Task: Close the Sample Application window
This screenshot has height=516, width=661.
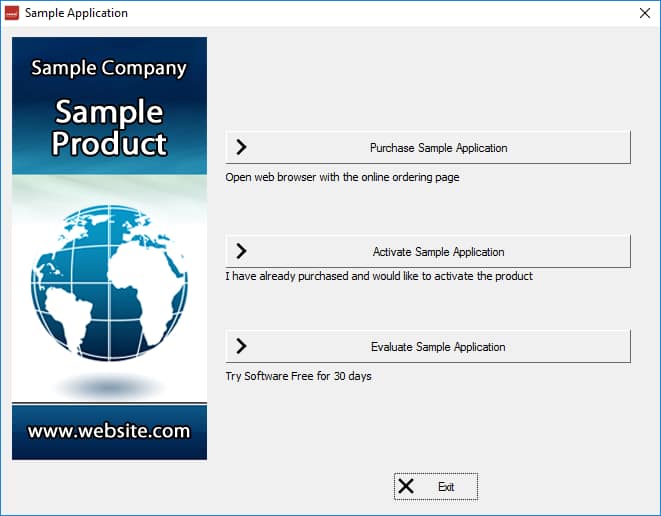Action: (x=644, y=13)
